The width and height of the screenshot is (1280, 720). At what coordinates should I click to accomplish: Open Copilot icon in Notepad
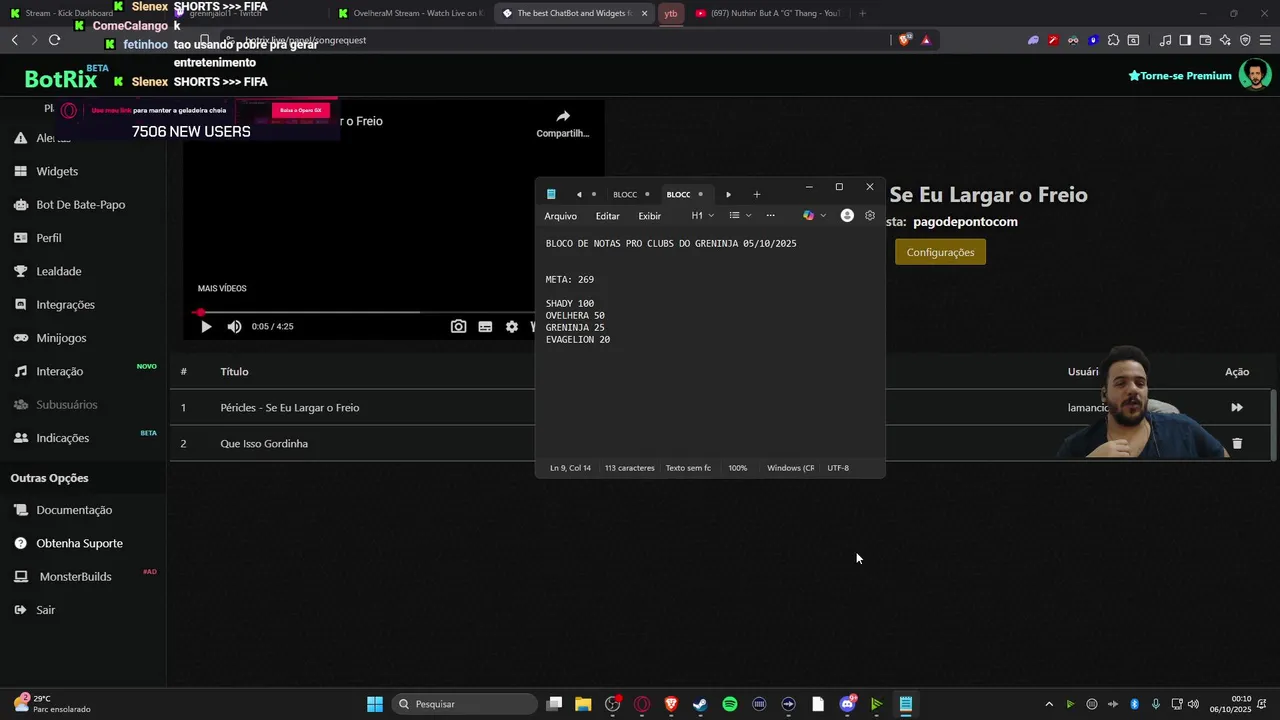(808, 216)
